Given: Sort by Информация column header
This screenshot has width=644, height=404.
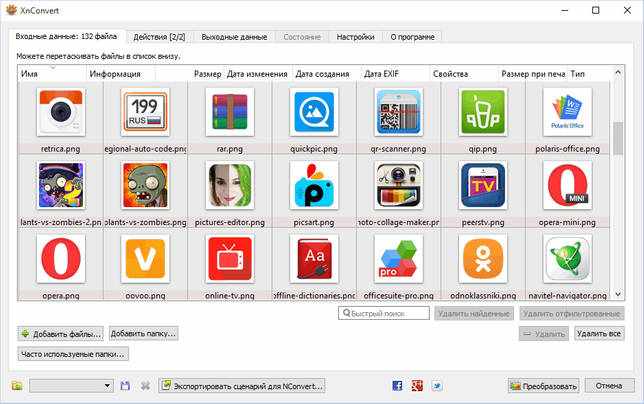Looking at the screenshot, I should [121, 74].
